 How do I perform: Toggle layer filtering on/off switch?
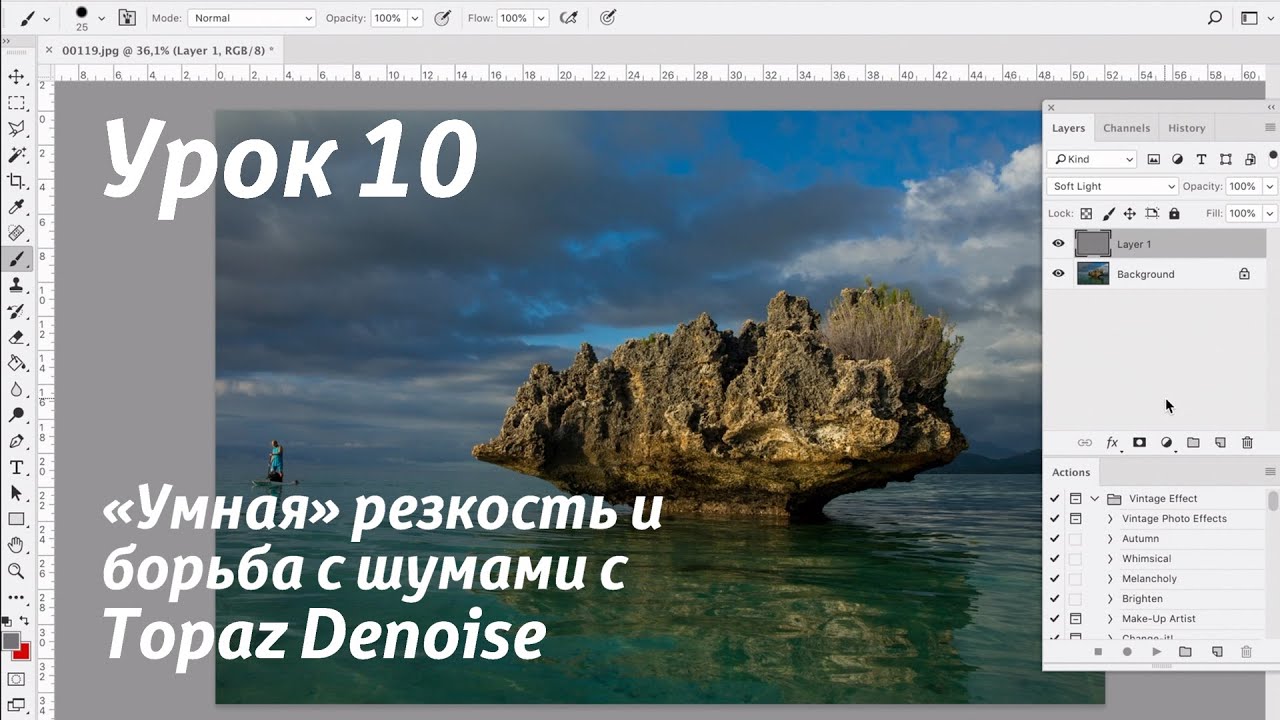point(1273,157)
